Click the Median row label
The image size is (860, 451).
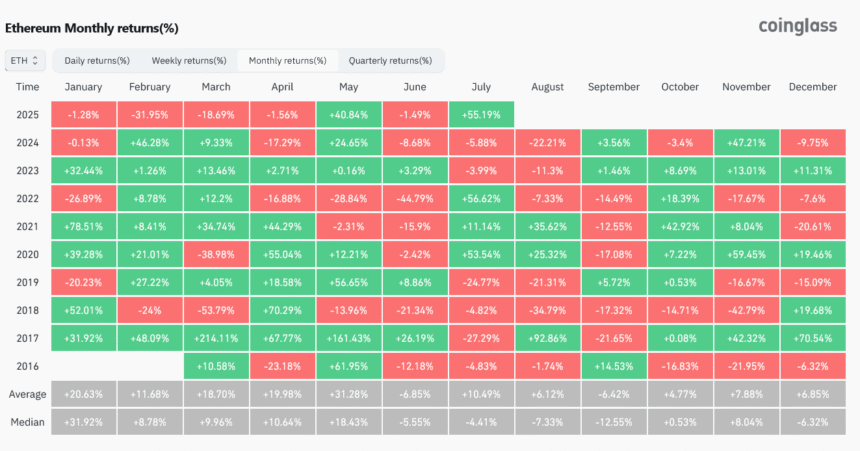point(28,420)
